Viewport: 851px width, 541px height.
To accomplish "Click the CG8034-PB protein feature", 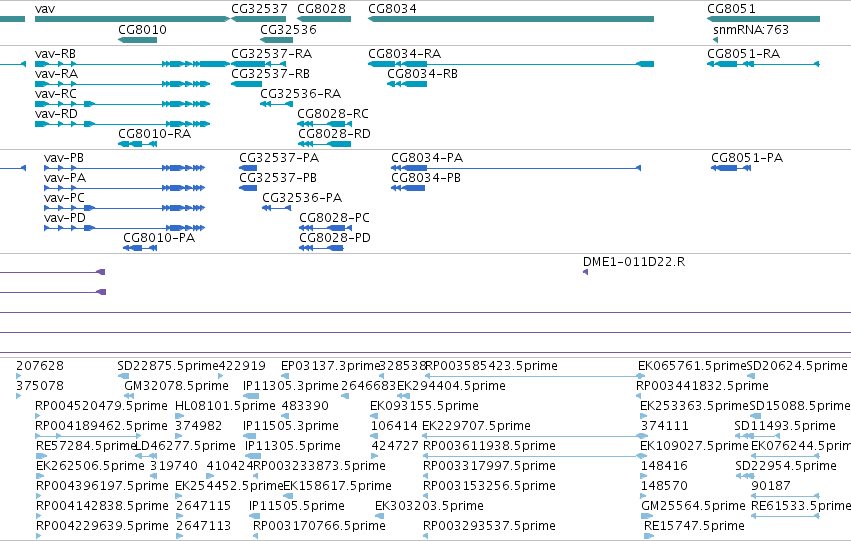I will [408, 188].
